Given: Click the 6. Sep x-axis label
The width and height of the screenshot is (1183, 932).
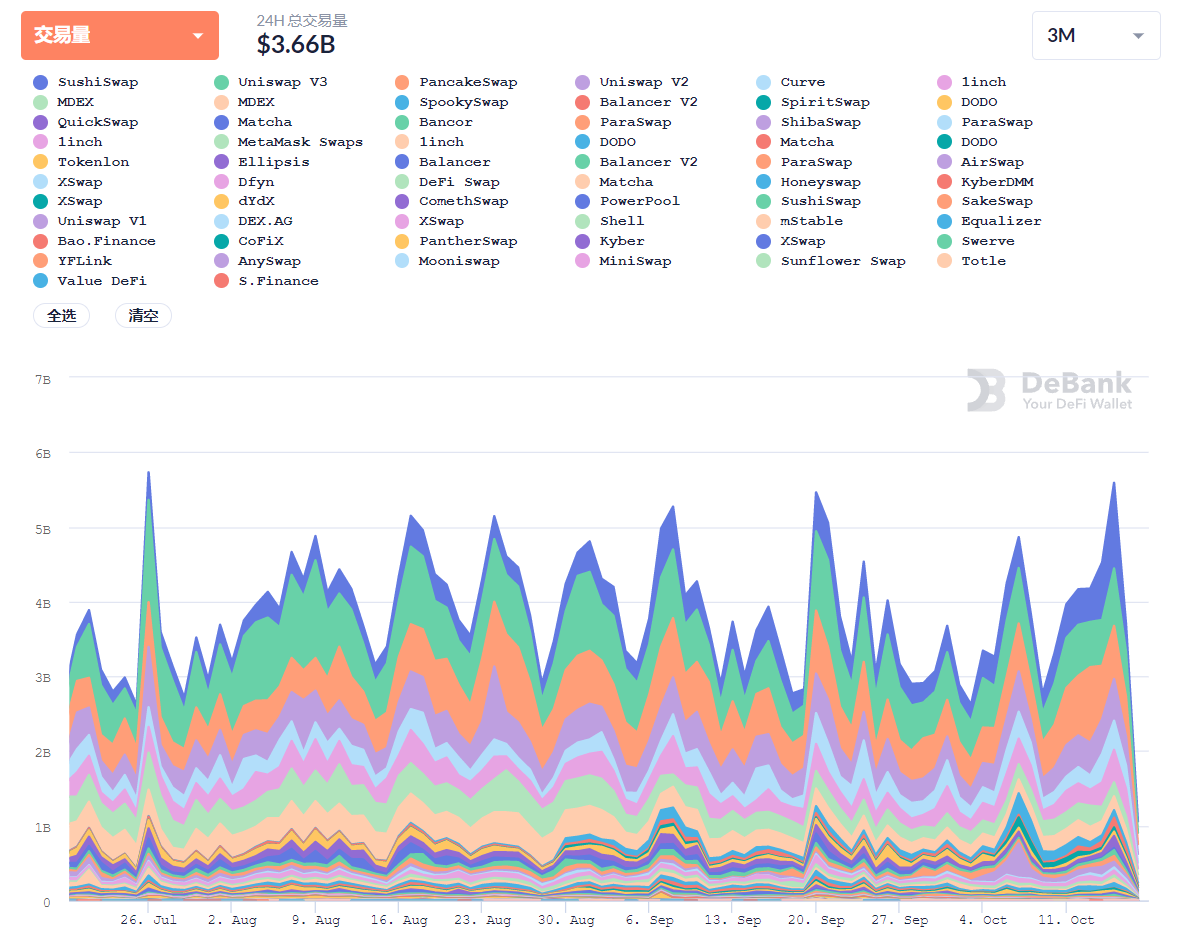Looking at the screenshot, I should (x=650, y=920).
